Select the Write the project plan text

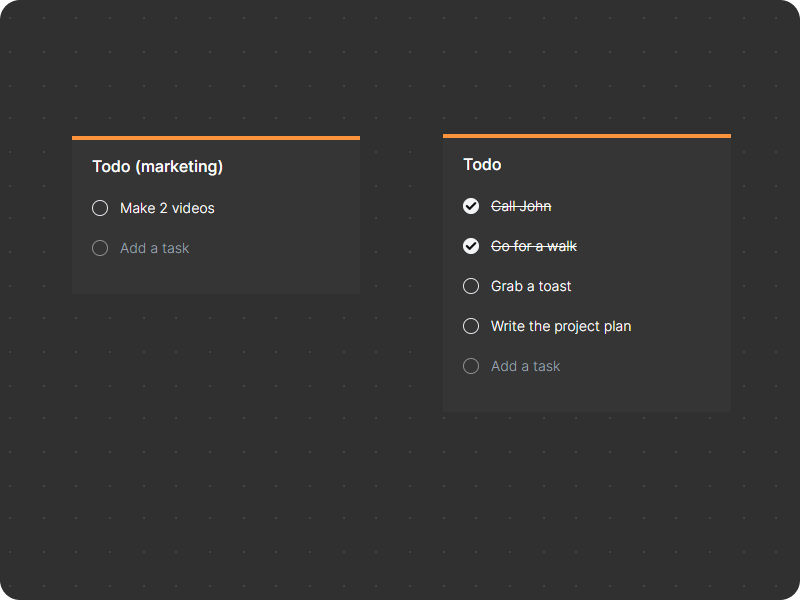[560, 326]
